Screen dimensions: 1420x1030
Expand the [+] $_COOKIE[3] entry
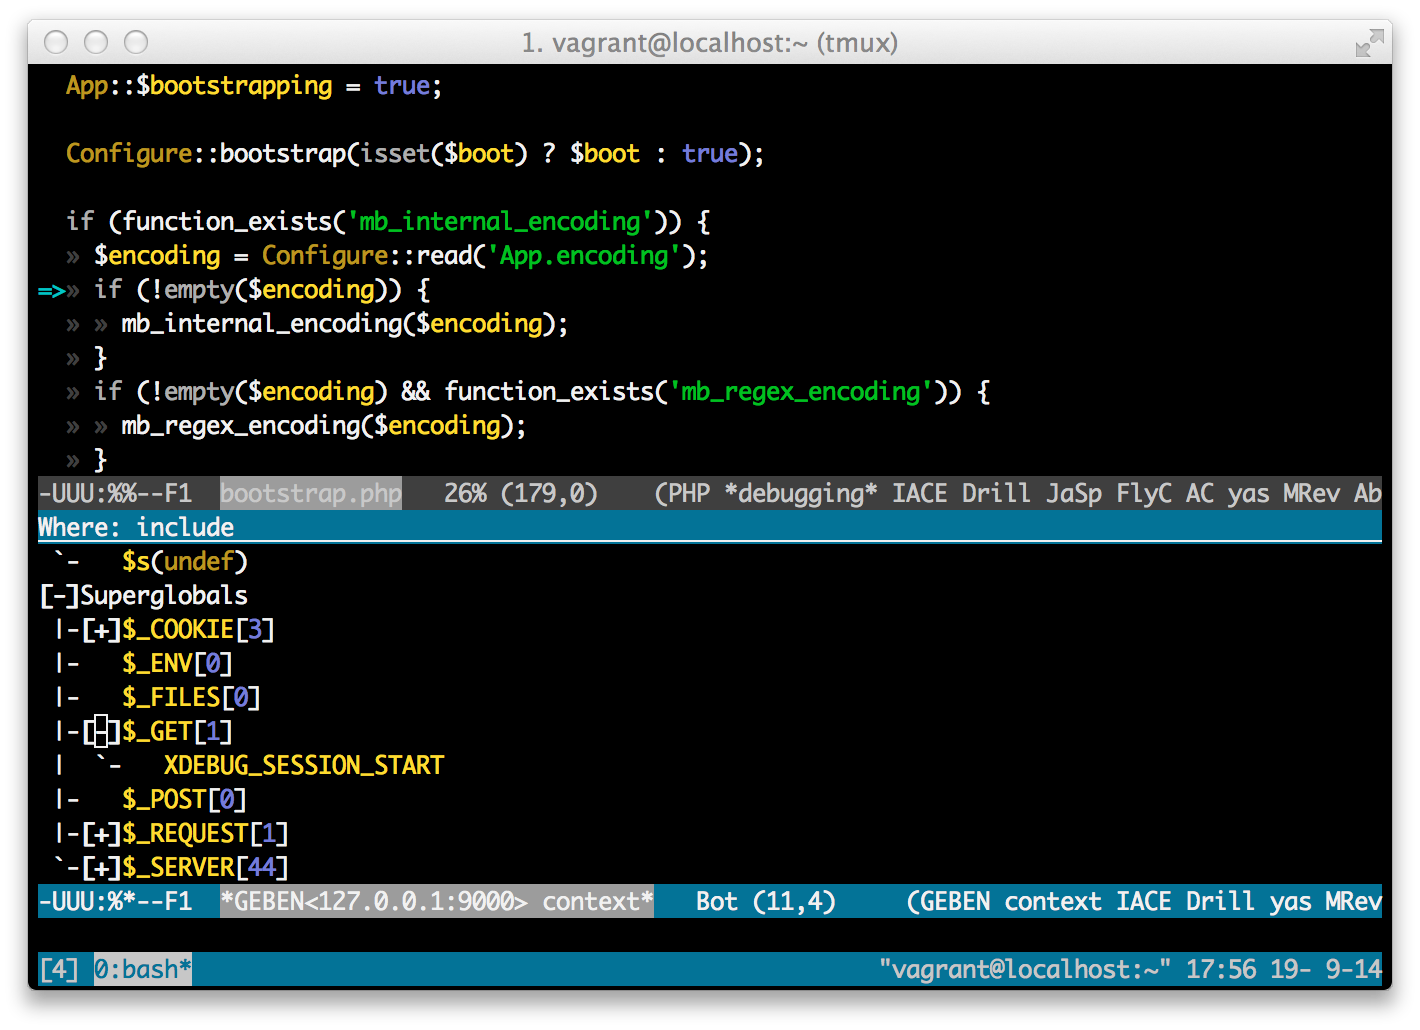[x=101, y=630]
